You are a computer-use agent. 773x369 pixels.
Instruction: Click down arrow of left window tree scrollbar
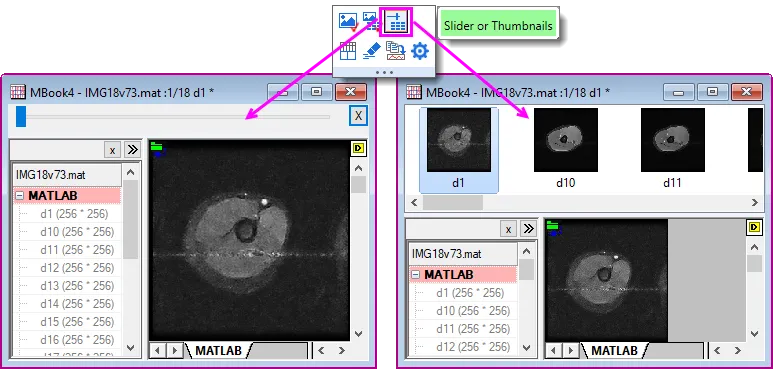[131, 347]
